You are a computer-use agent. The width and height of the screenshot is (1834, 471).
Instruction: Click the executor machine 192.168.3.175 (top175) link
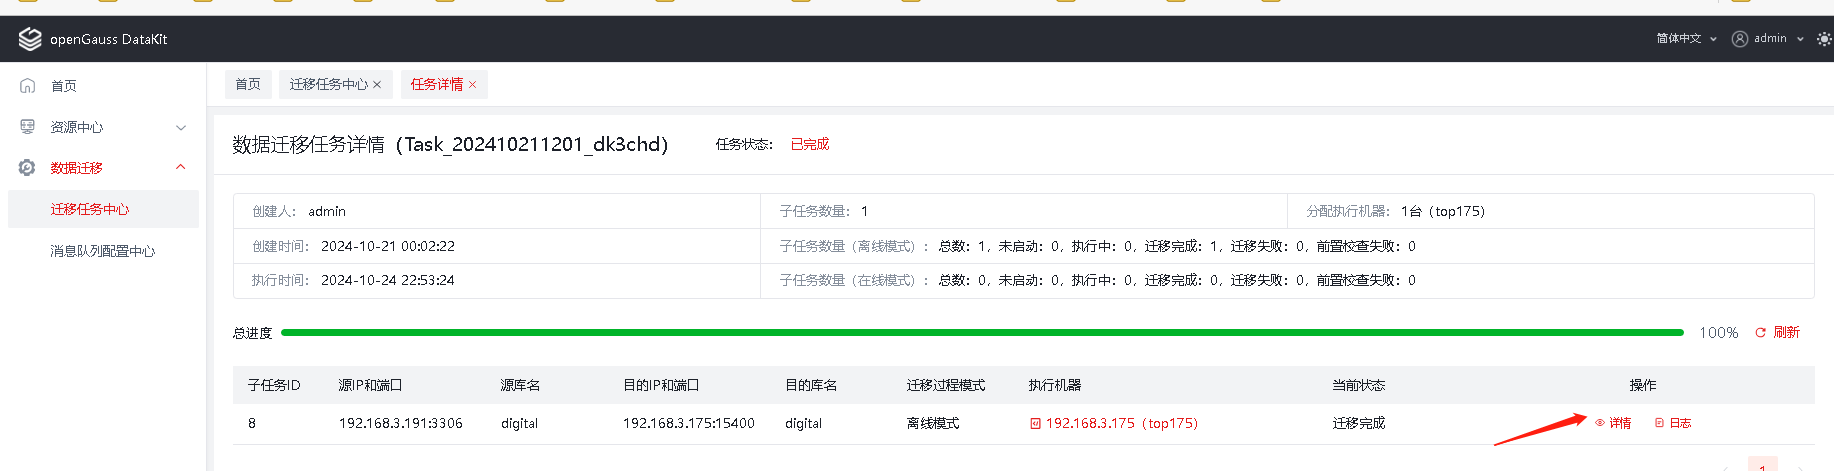point(1114,424)
